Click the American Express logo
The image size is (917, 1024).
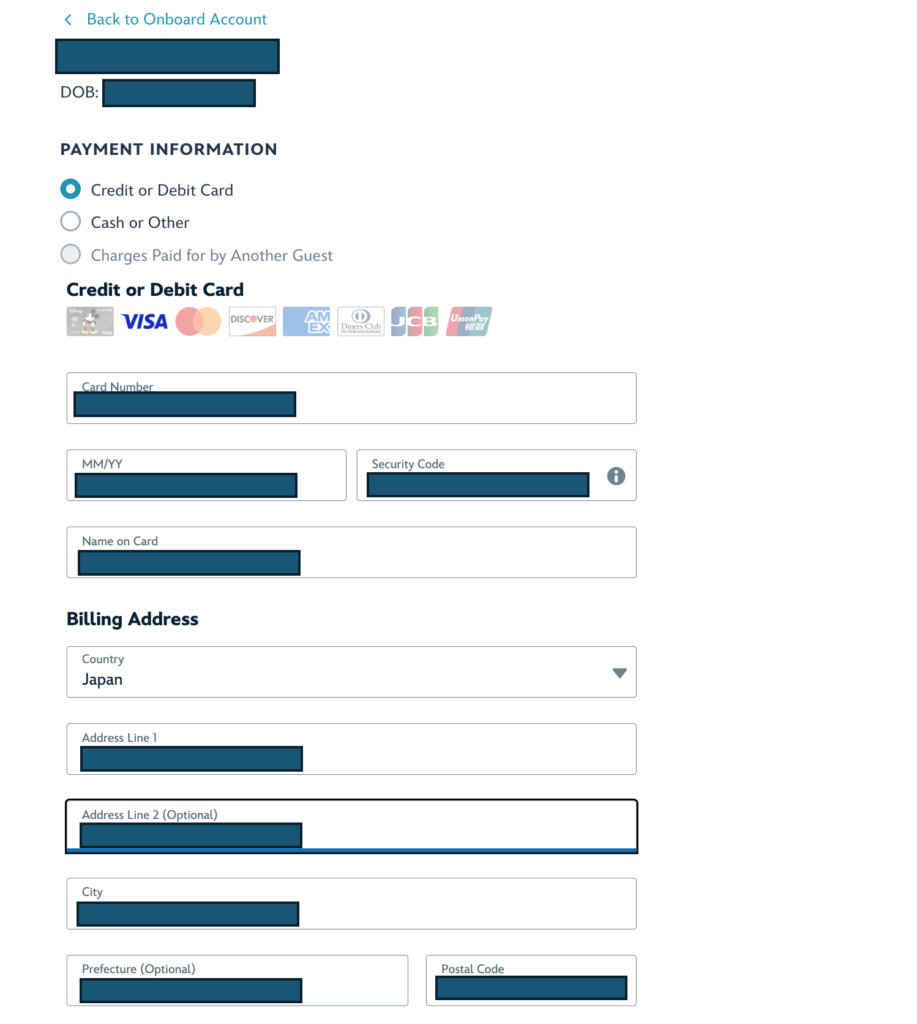pos(306,321)
